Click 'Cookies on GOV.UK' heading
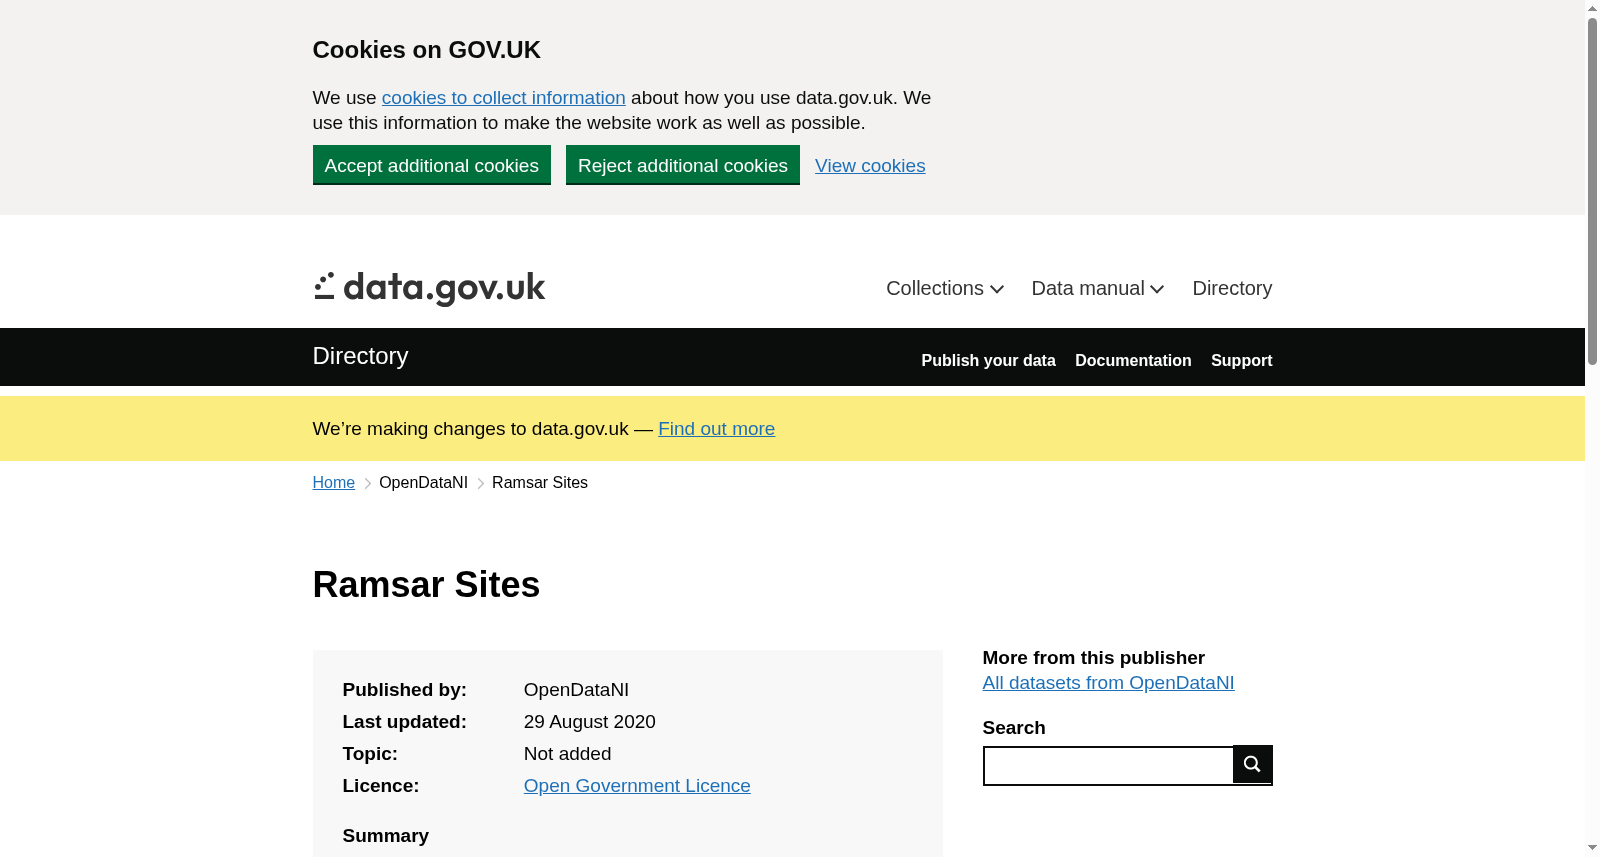Image resolution: width=1600 pixels, height=857 pixels. point(427,50)
